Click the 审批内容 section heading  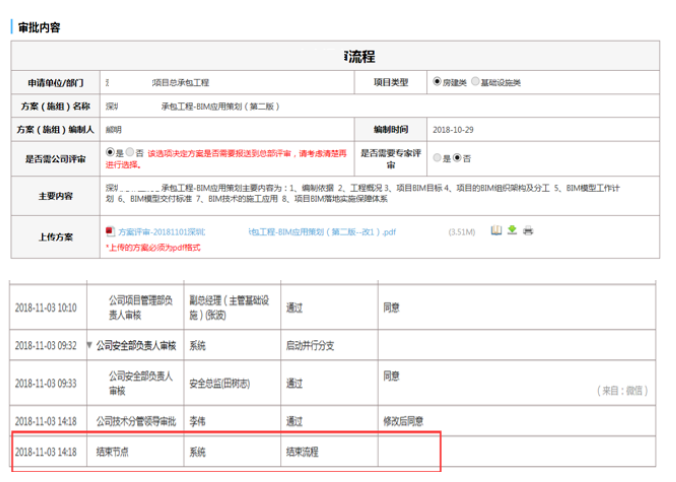point(39,27)
